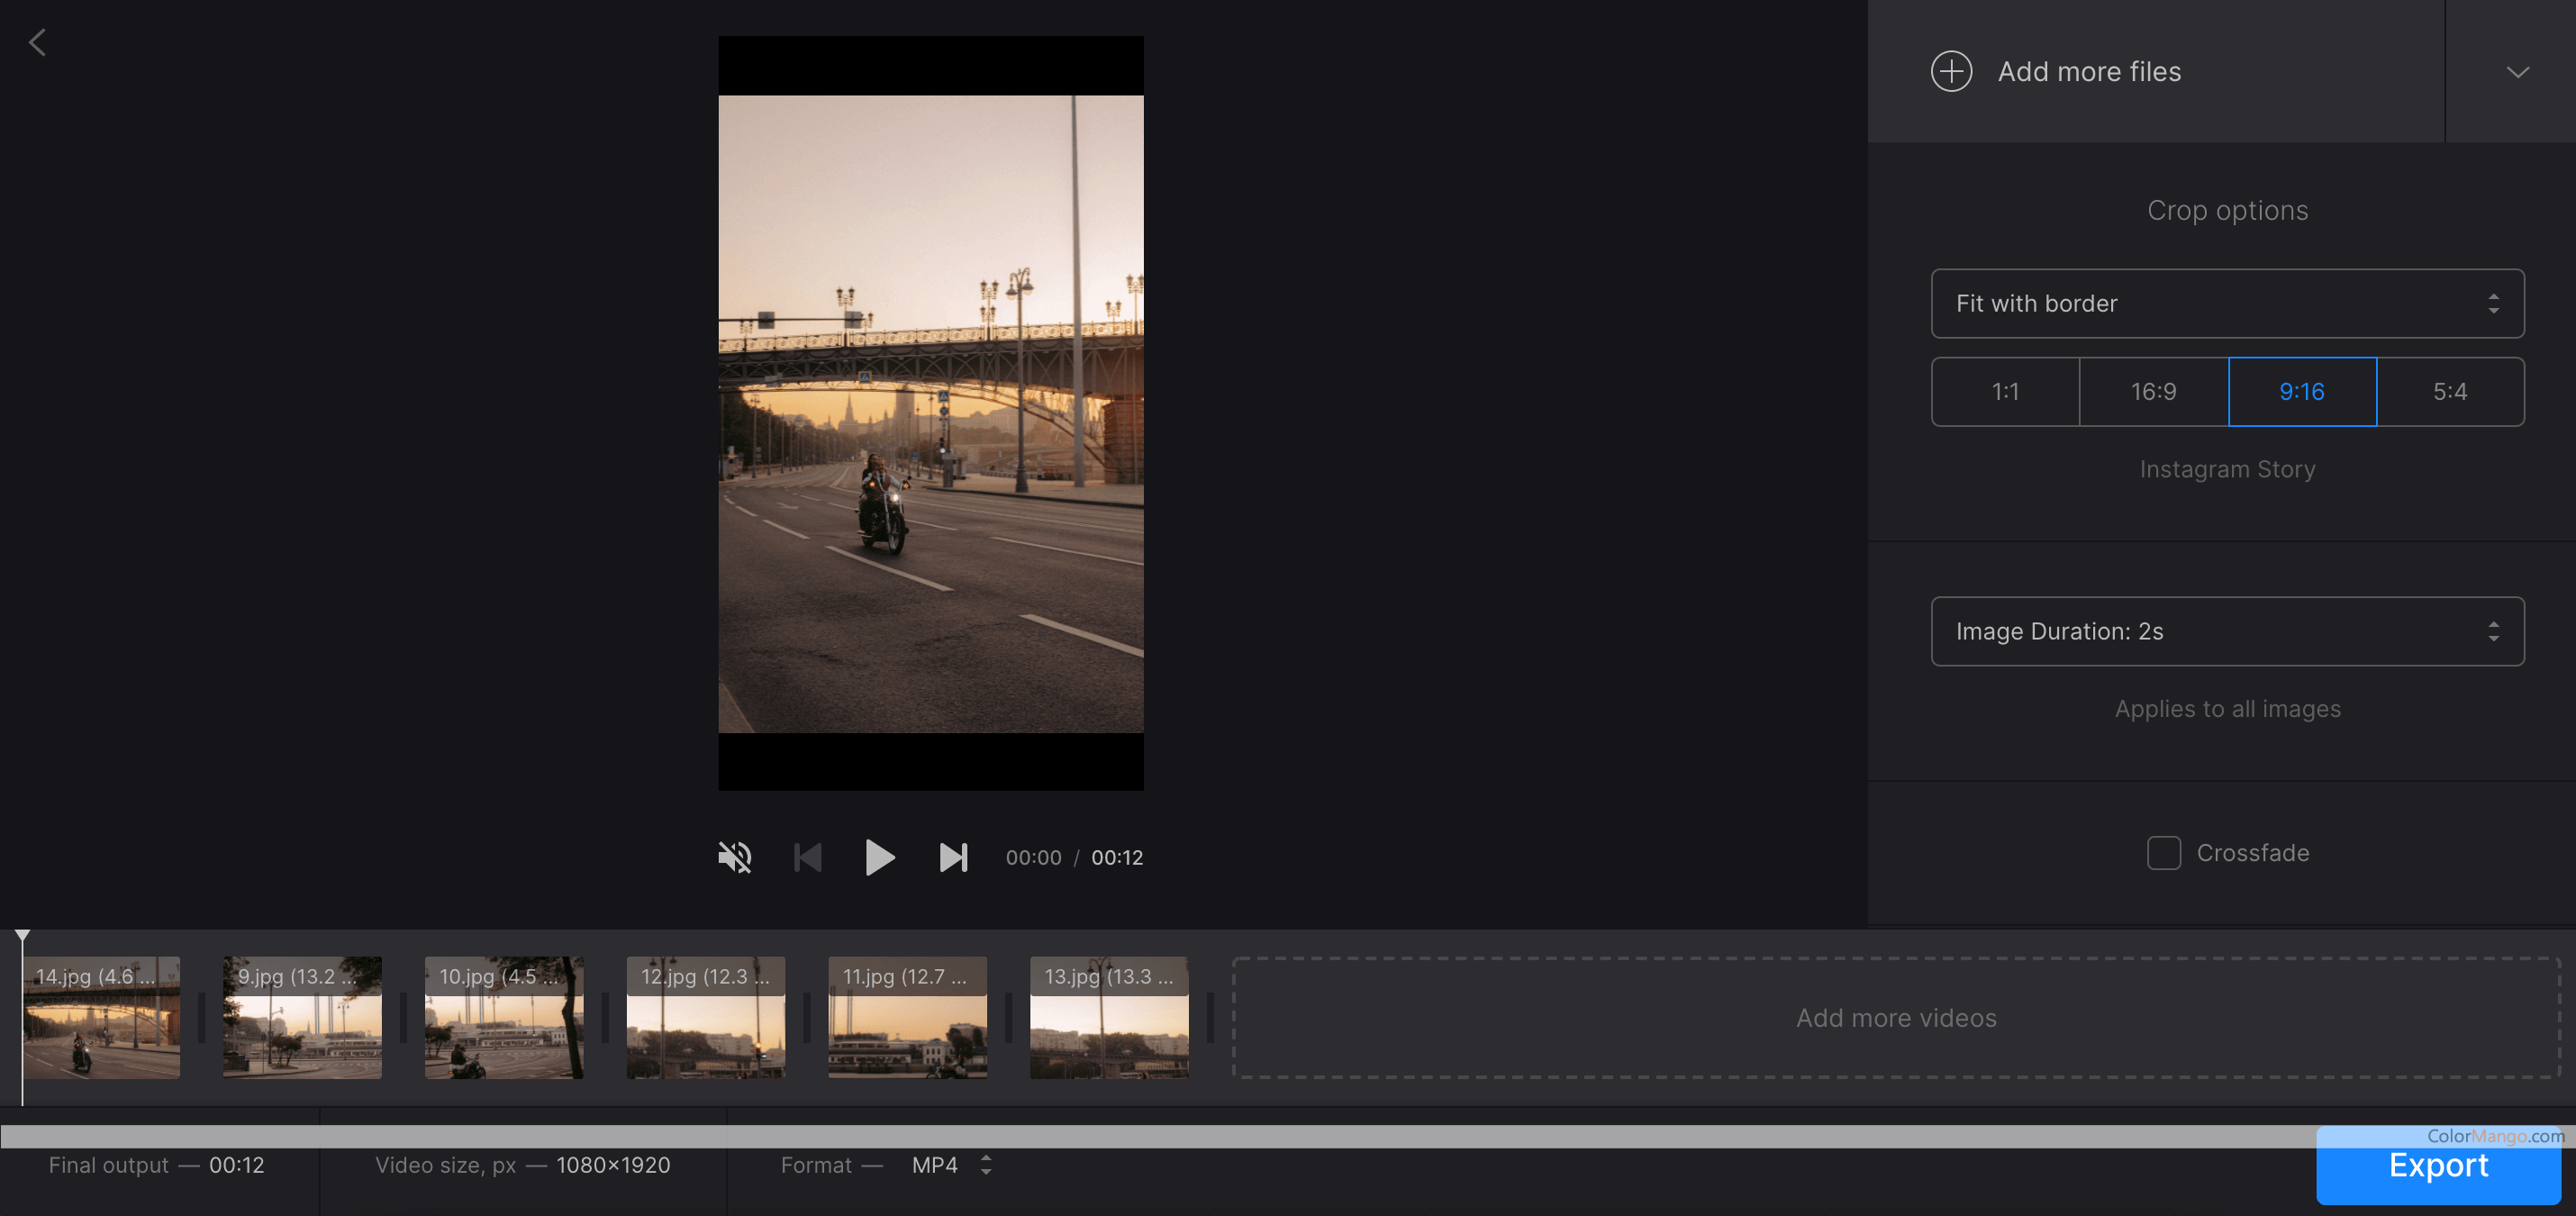Select the 16:9 aspect ratio button

(x=2152, y=389)
